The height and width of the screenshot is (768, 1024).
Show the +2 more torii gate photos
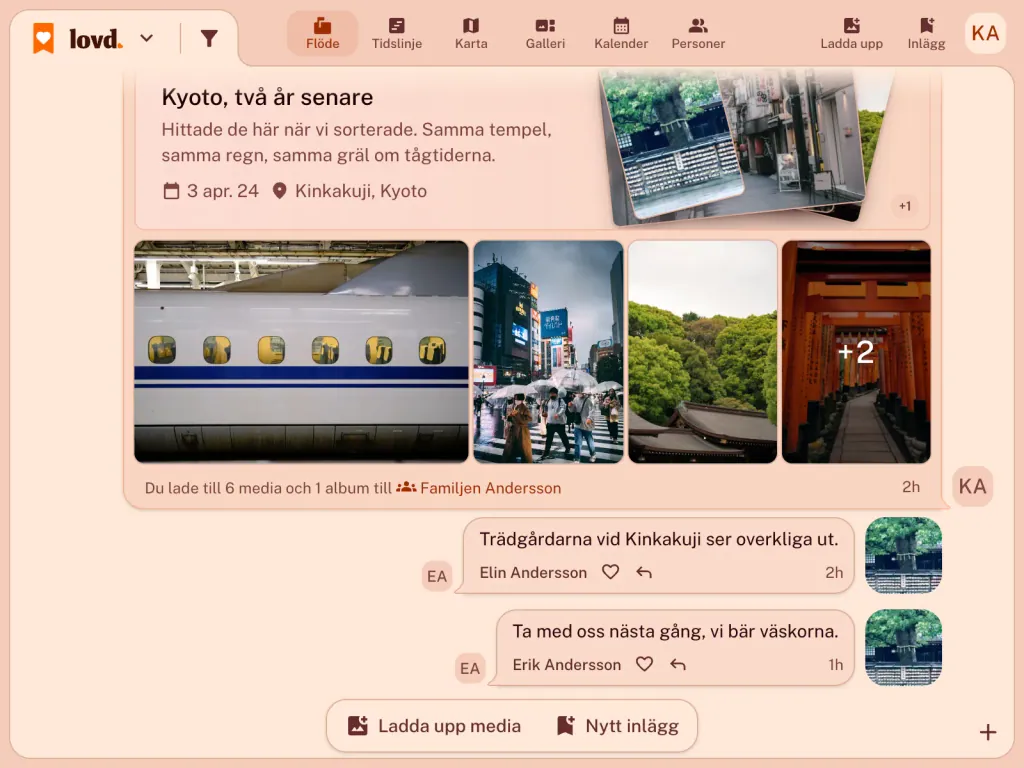coord(856,352)
